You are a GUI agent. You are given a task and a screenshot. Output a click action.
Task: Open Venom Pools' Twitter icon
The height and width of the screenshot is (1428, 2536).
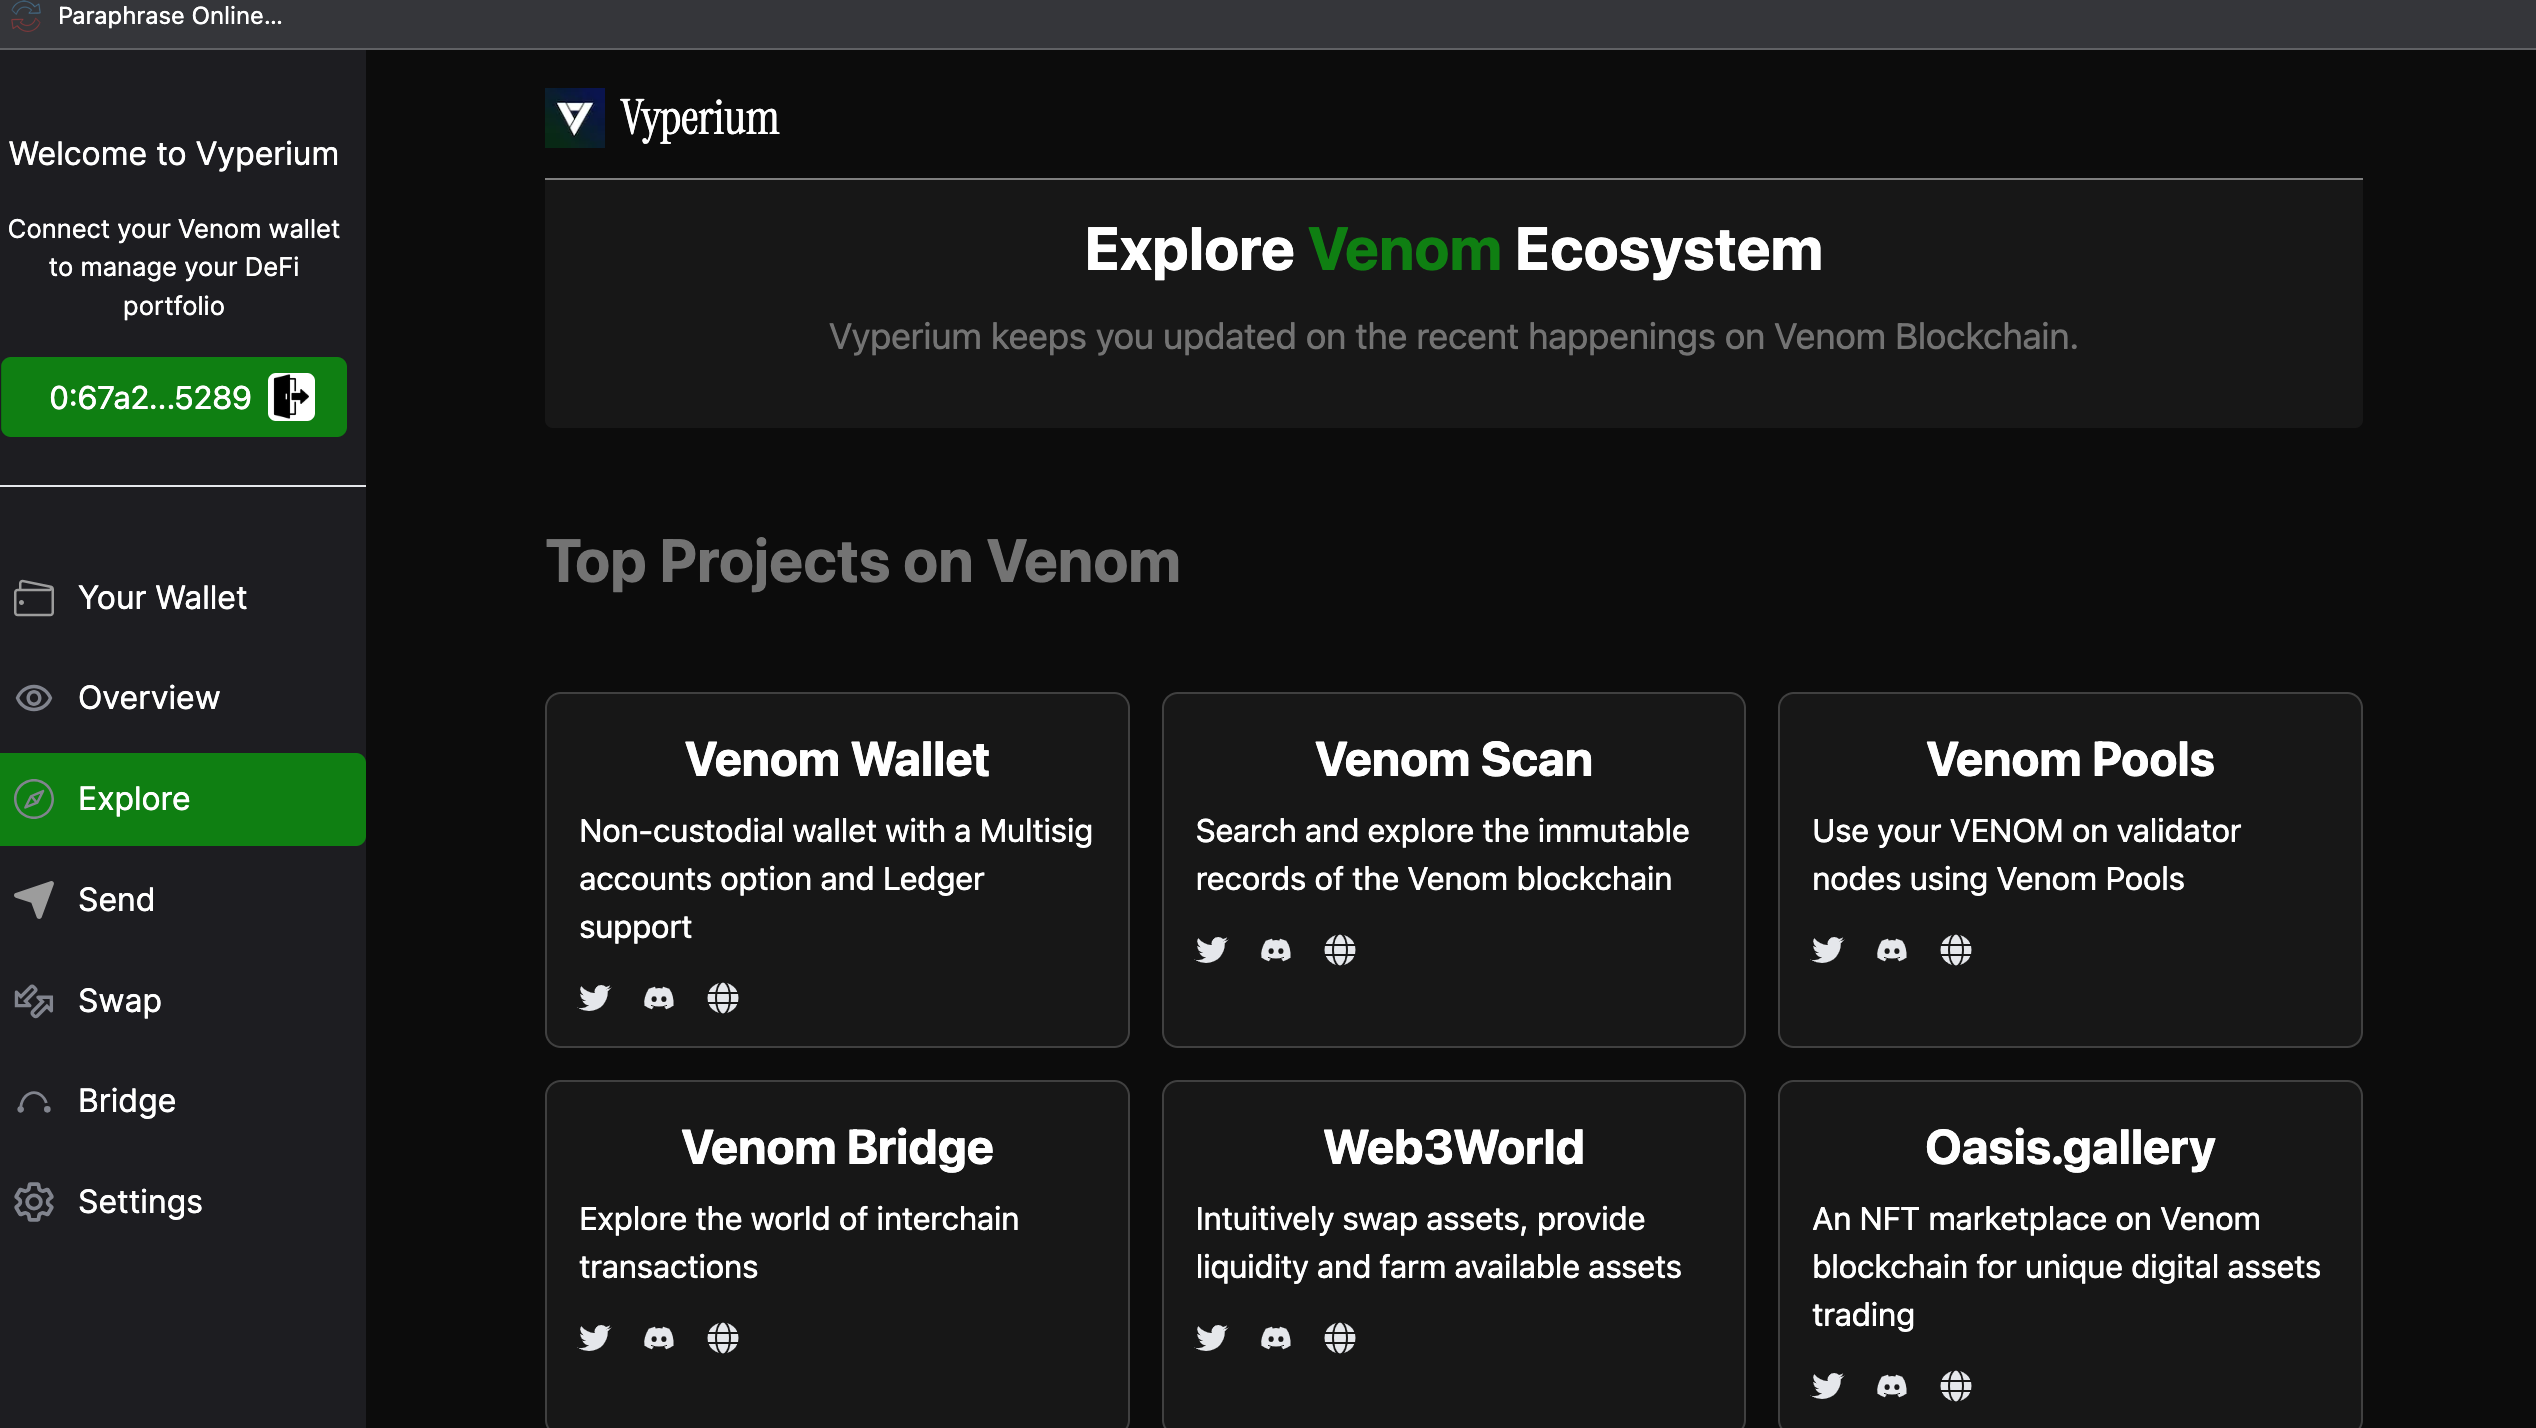tap(1826, 949)
